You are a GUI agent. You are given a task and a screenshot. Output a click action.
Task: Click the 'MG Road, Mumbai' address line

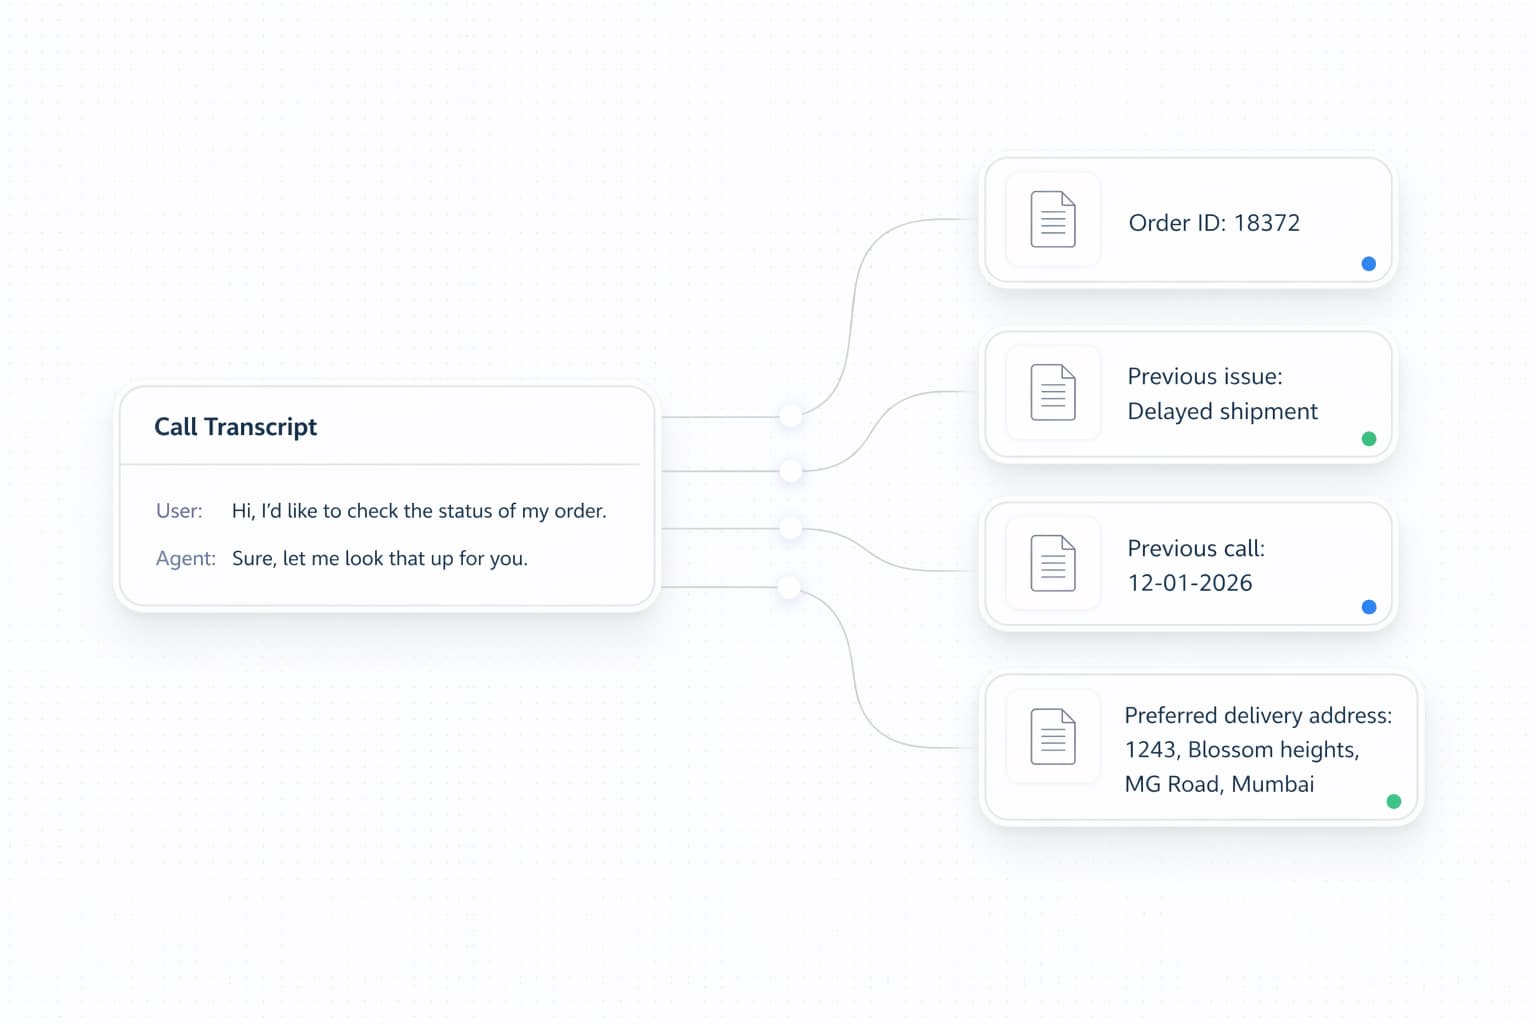(1219, 784)
